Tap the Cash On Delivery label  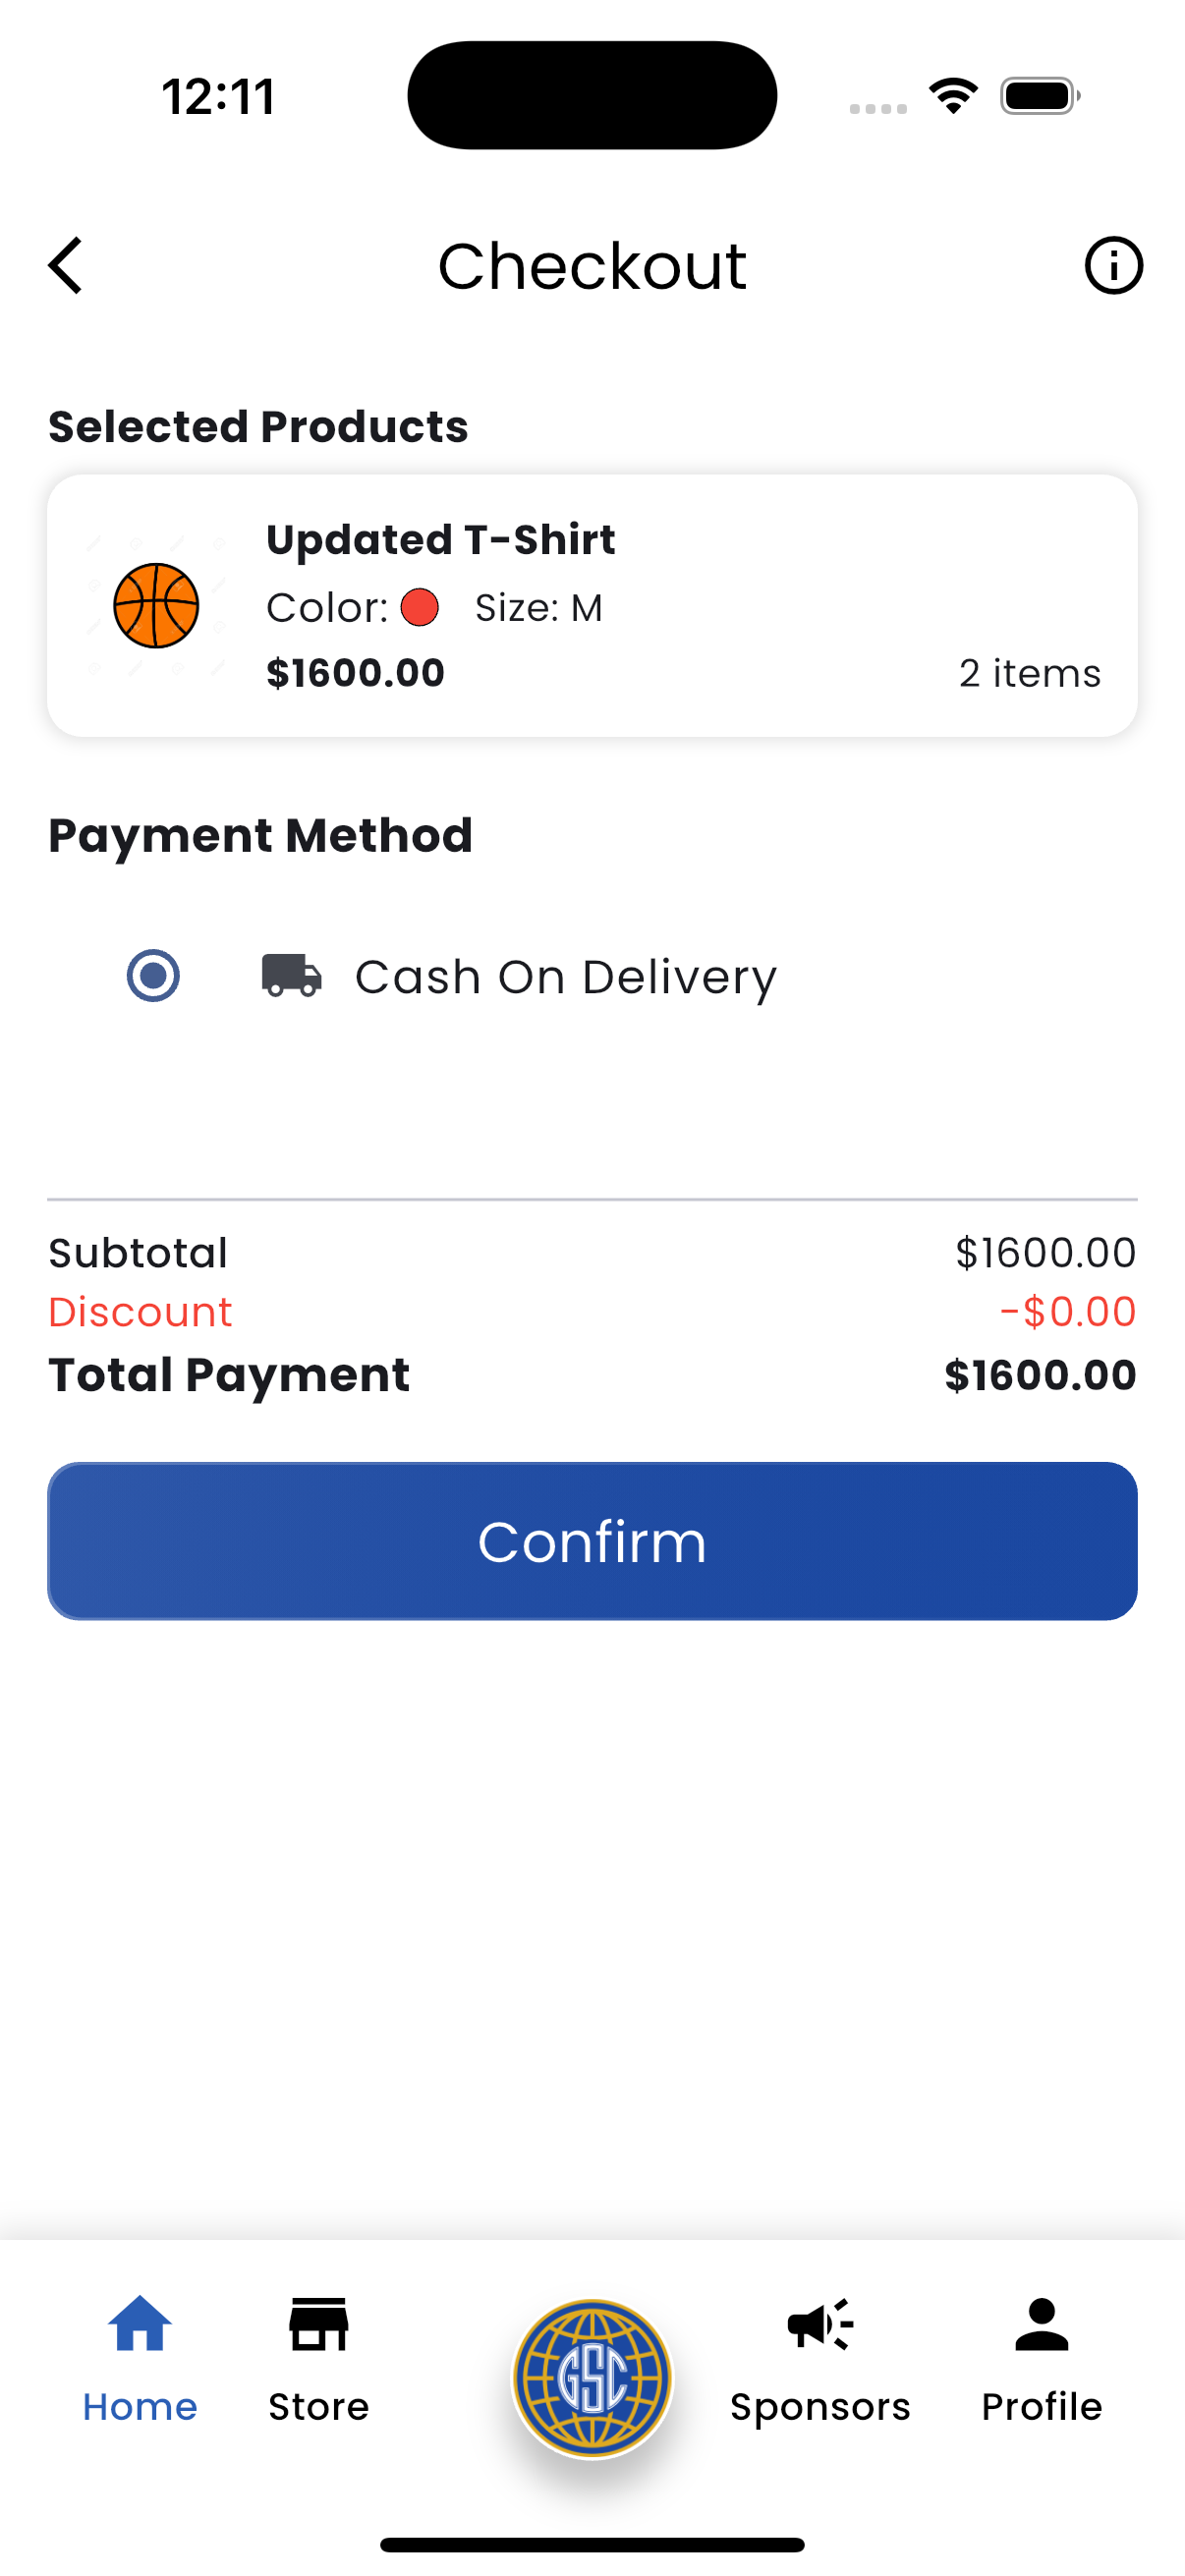[x=566, y=977]
